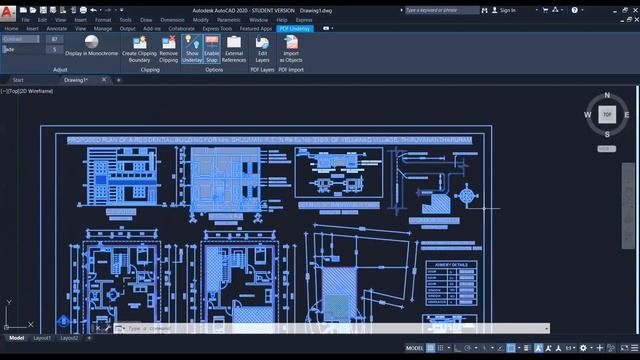The width and height of the screenshot is (640, 360).
Task: Open the Parametric menu
Action: coord(229,20)
